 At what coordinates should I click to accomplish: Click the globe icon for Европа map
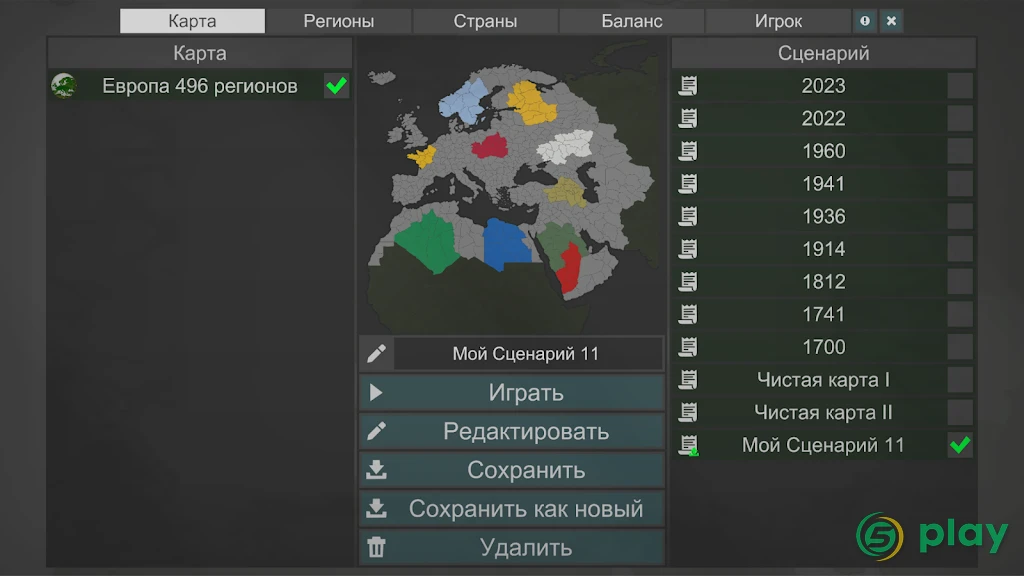[x=63, y=86]
